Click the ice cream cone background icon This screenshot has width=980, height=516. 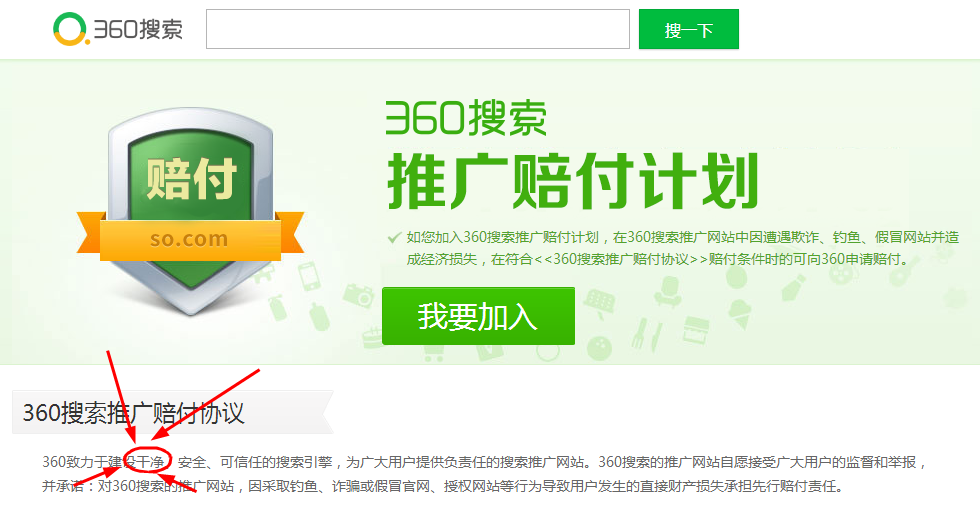click(739, 314)
